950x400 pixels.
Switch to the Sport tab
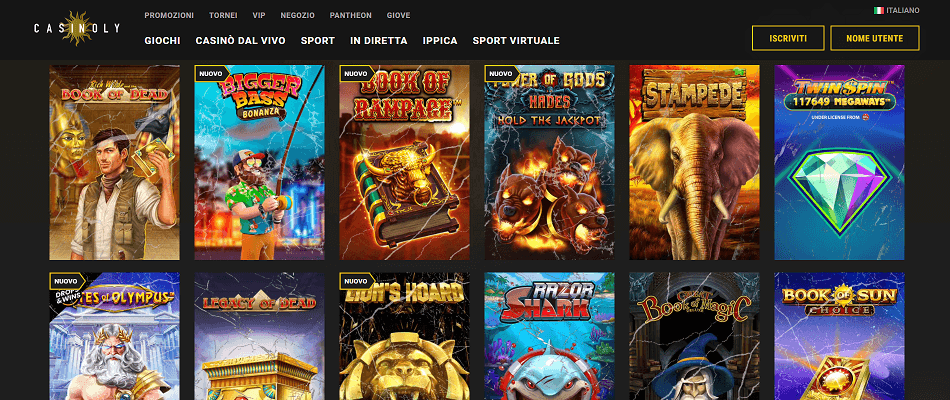(317, 41)
